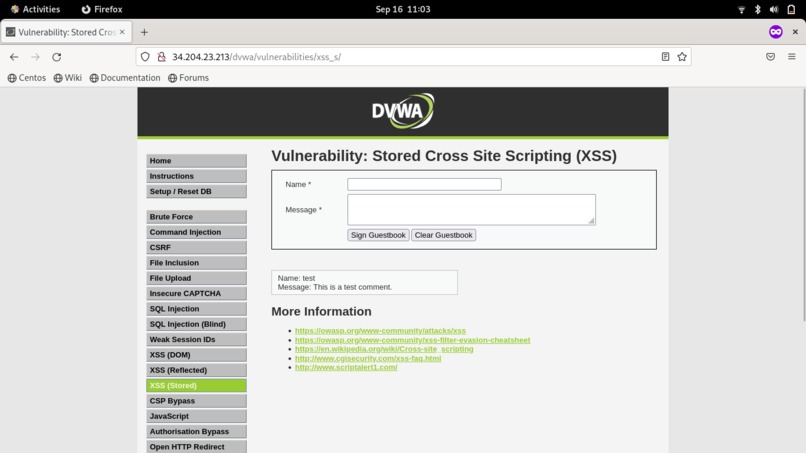The image size is (806, 453).
Task: Click the Message textarea resize handle
Action: [x=591, y=221]
